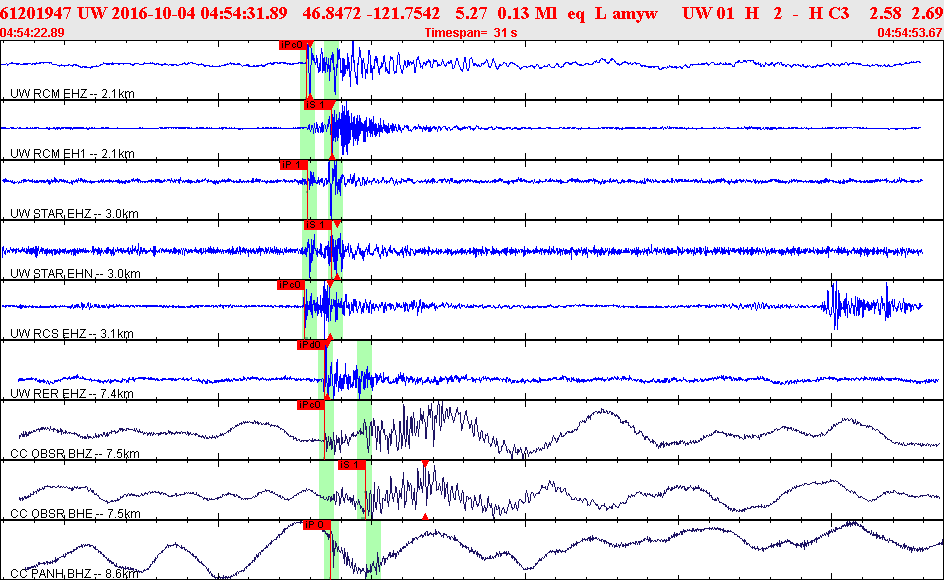Image resolution: width=944 pixels, height=580 pixels.
Task: Select the iPd0 pick flag on RER EHZ
Action: [311, 345]
